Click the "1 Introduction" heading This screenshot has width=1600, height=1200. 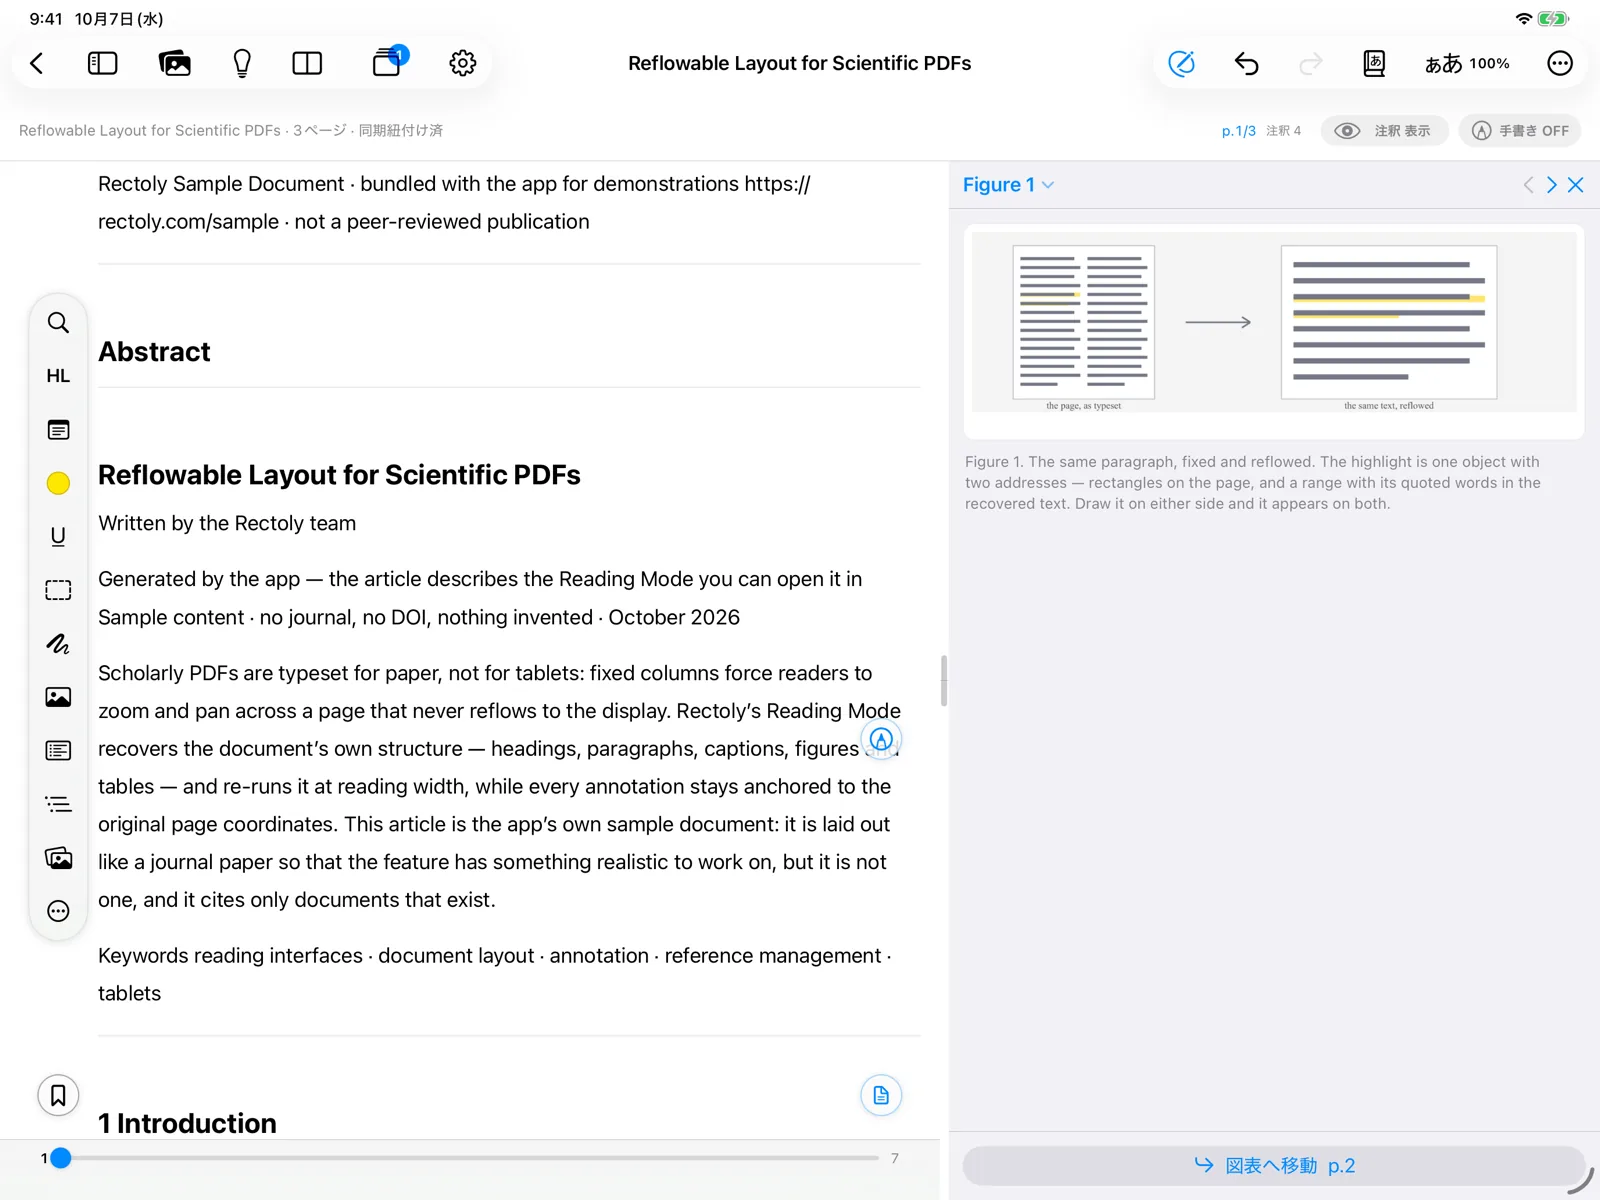click(x=187, y=1123)
